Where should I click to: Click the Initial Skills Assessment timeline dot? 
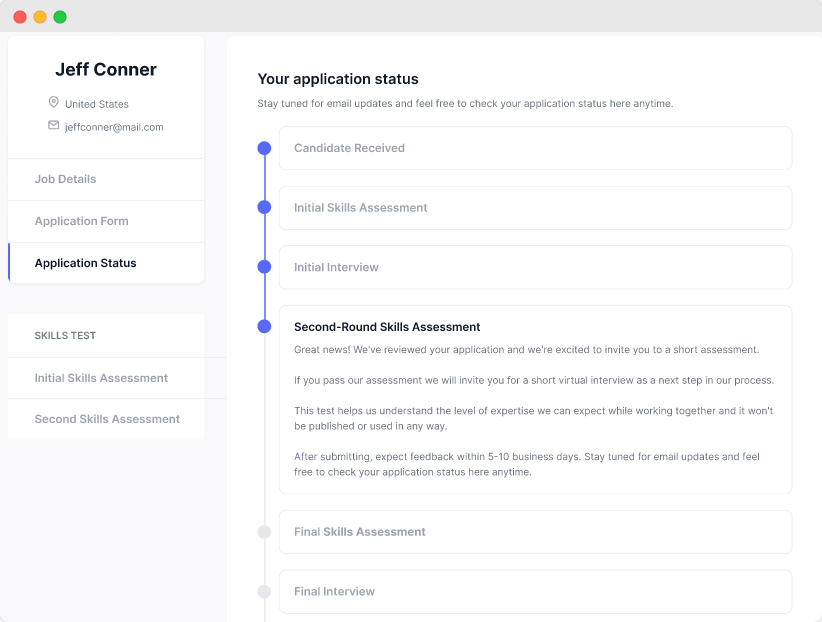[264, 208]
